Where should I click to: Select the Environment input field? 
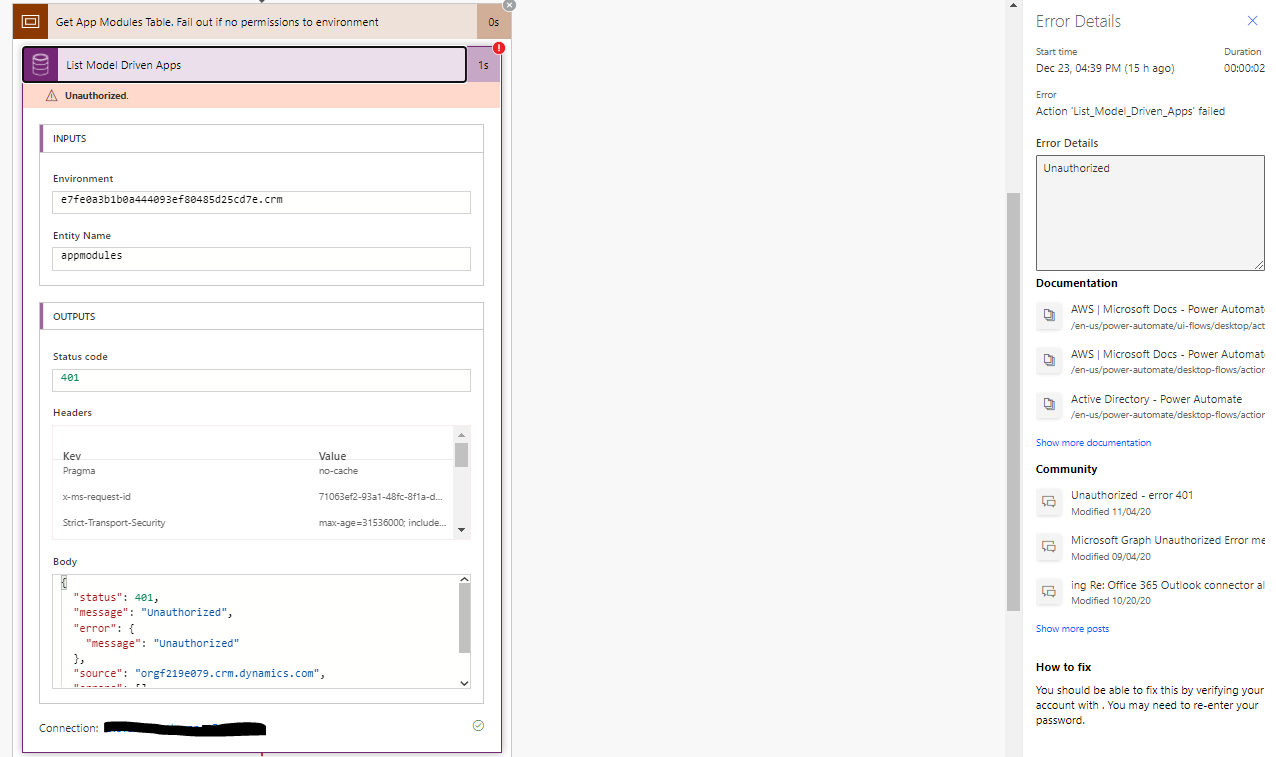pos(260,201)
